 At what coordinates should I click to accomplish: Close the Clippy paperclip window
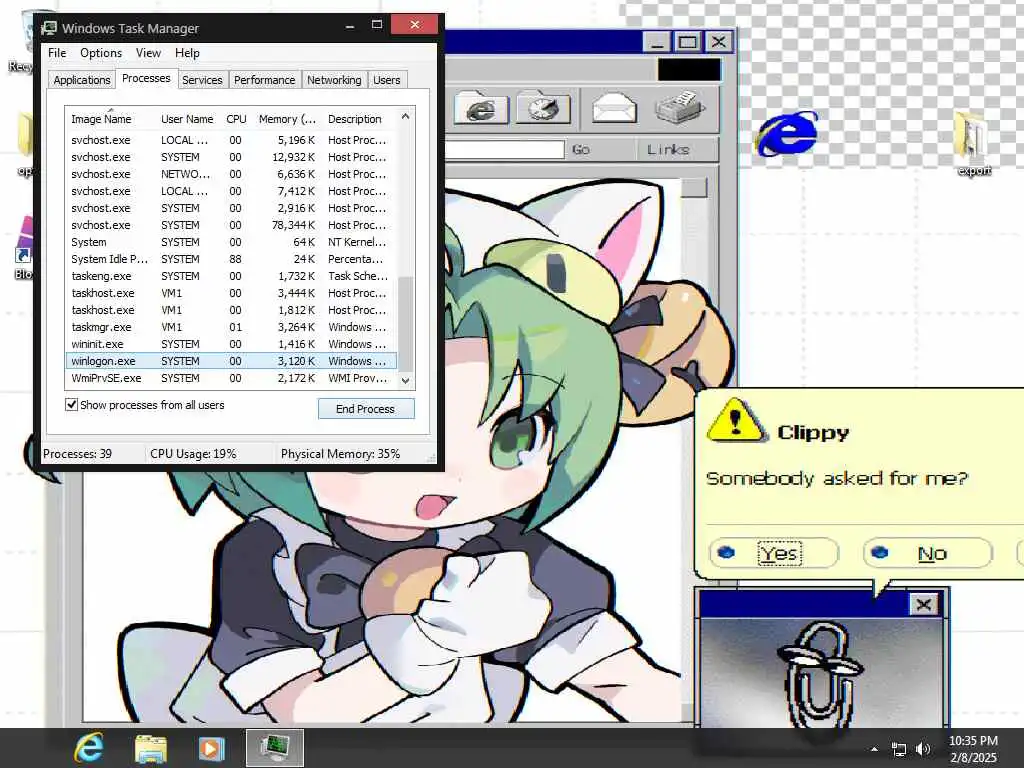pyautogui.click(x=923, y=605)
